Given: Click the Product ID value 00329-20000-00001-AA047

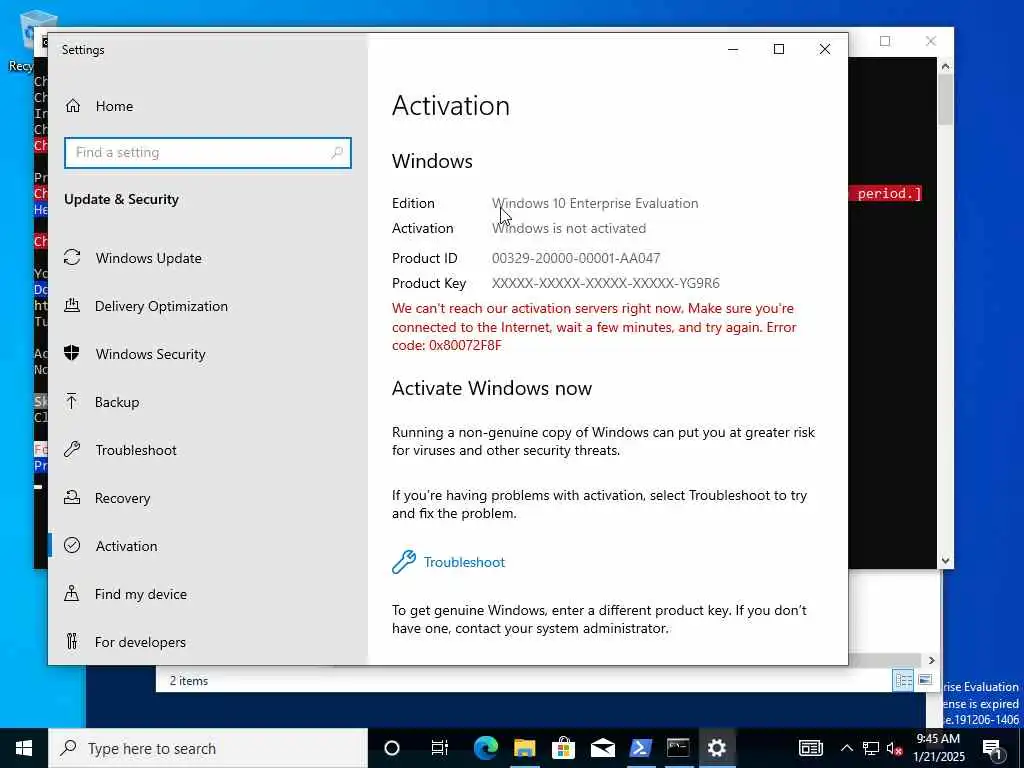Looking at the screenshot, I should click(576, 258).
